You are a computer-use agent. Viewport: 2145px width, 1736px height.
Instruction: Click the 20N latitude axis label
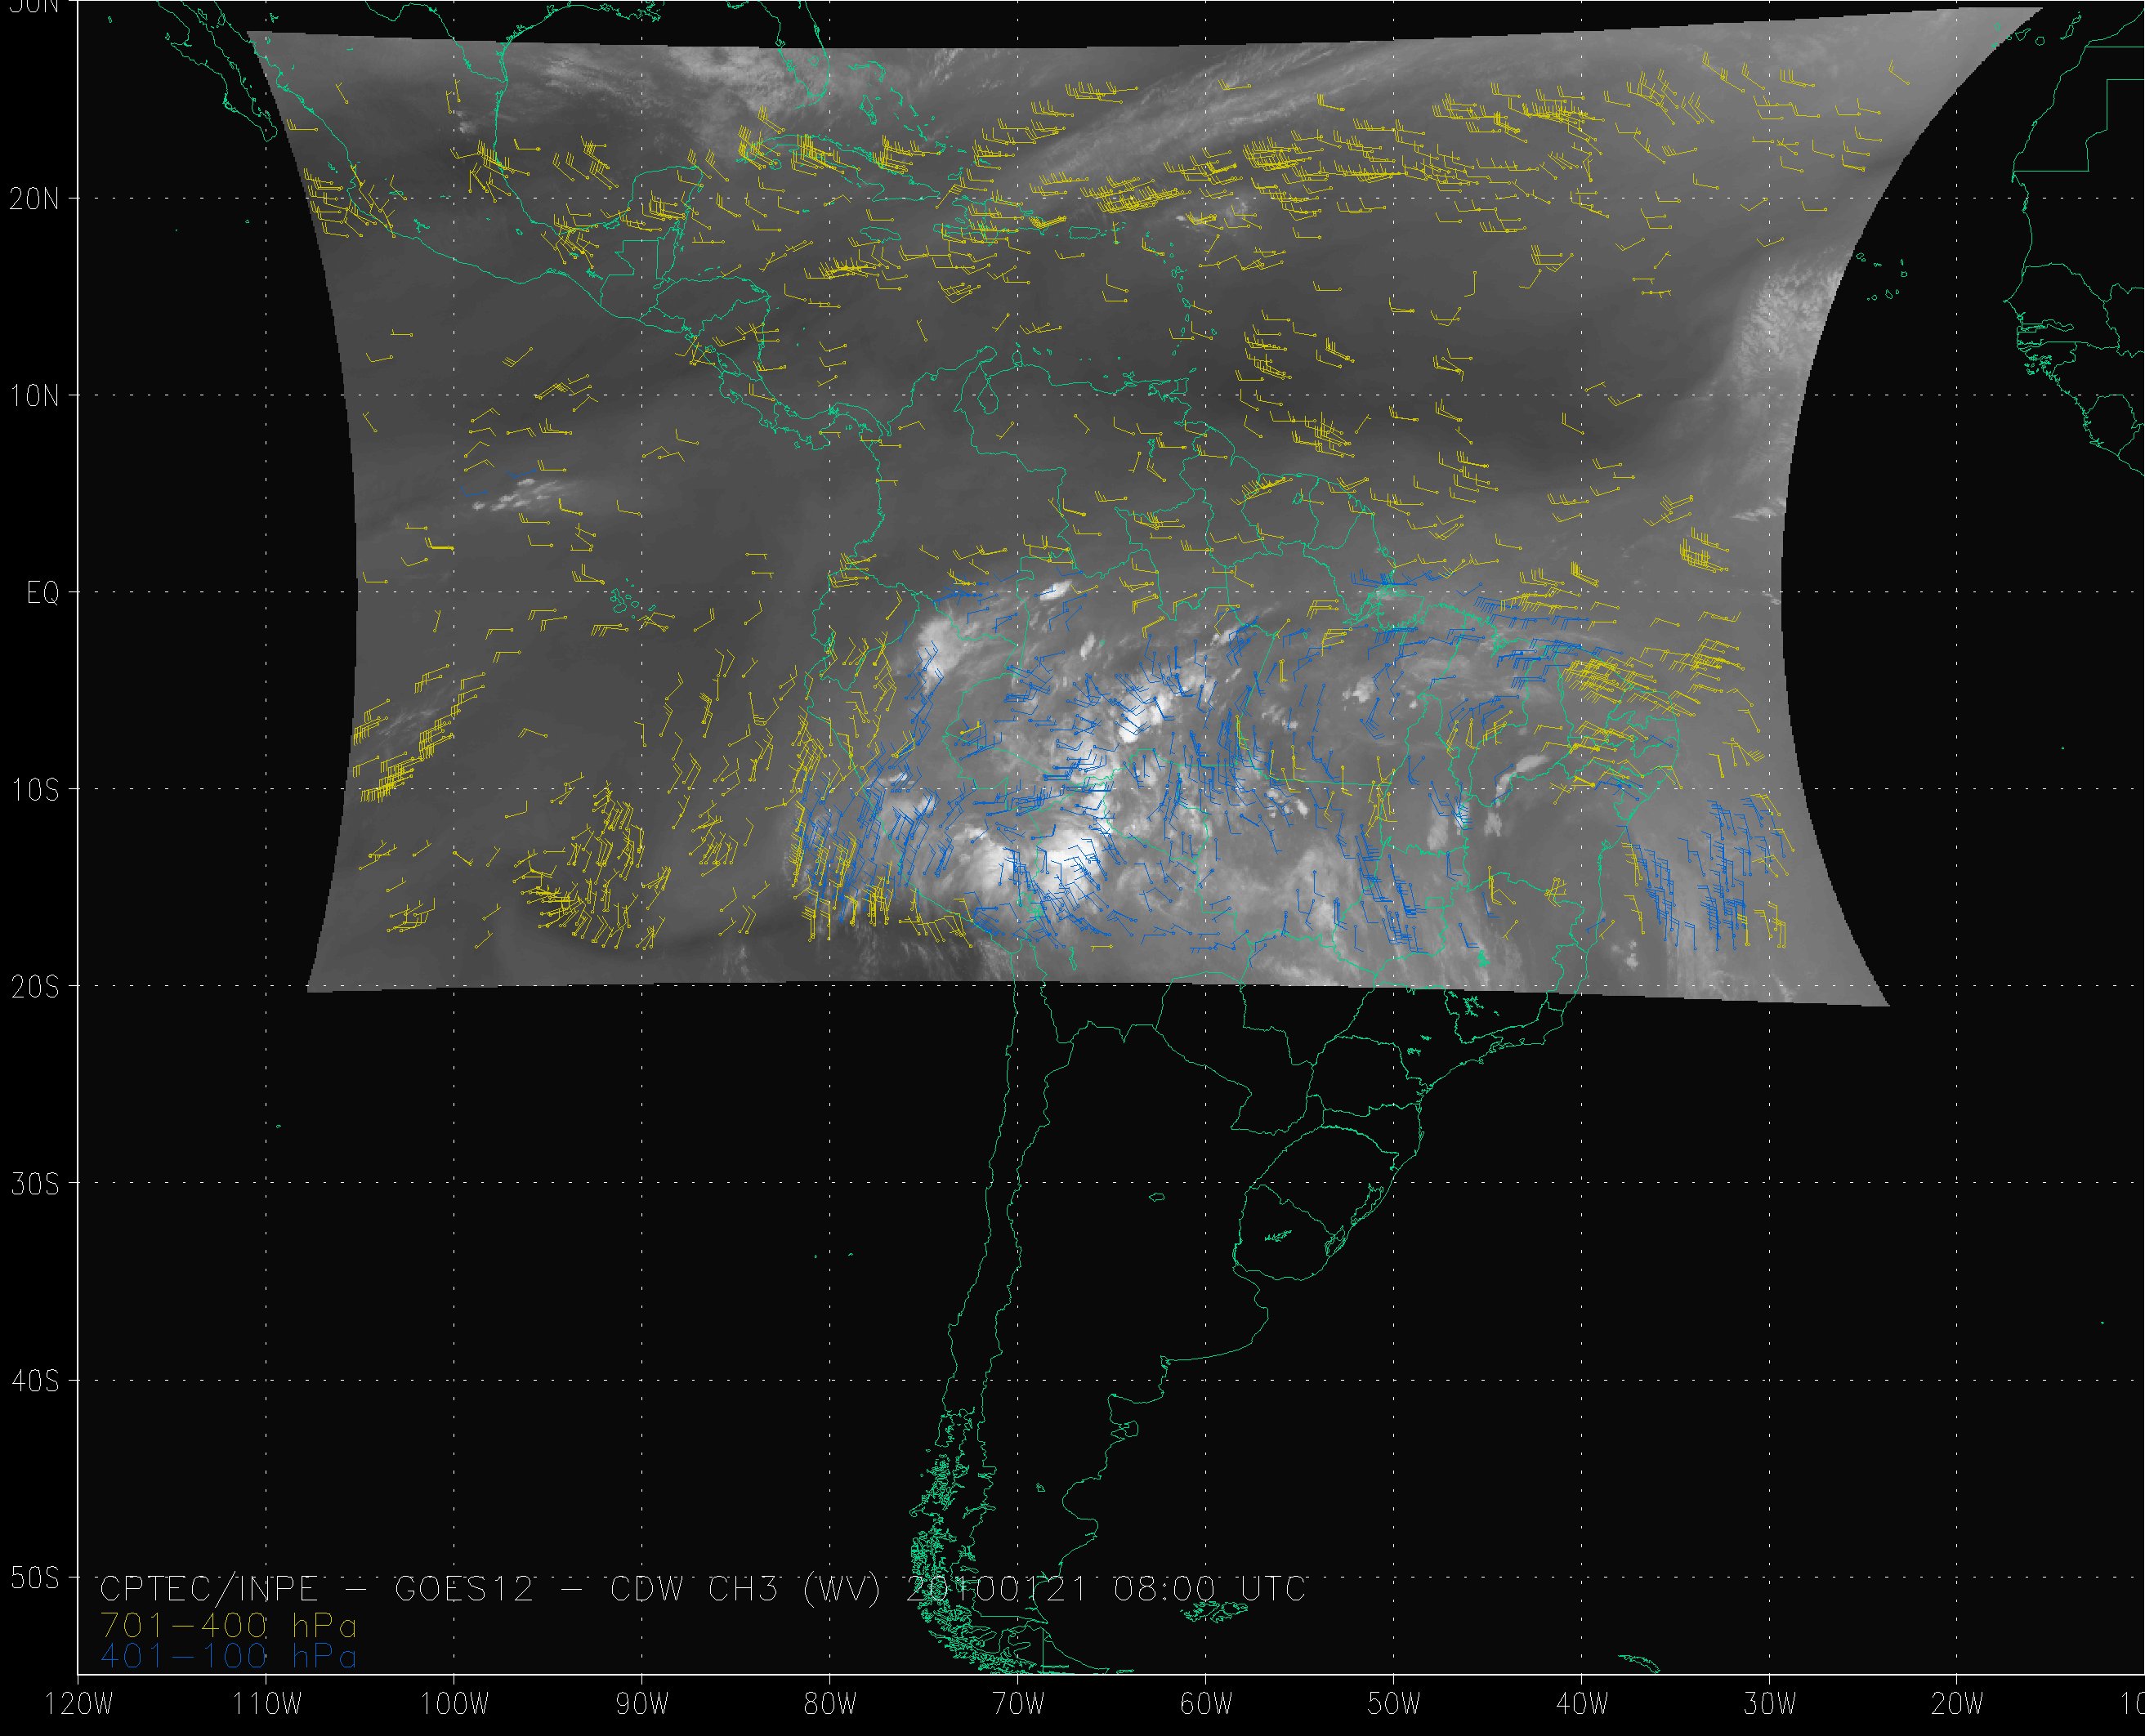click(x=35, y=199)
